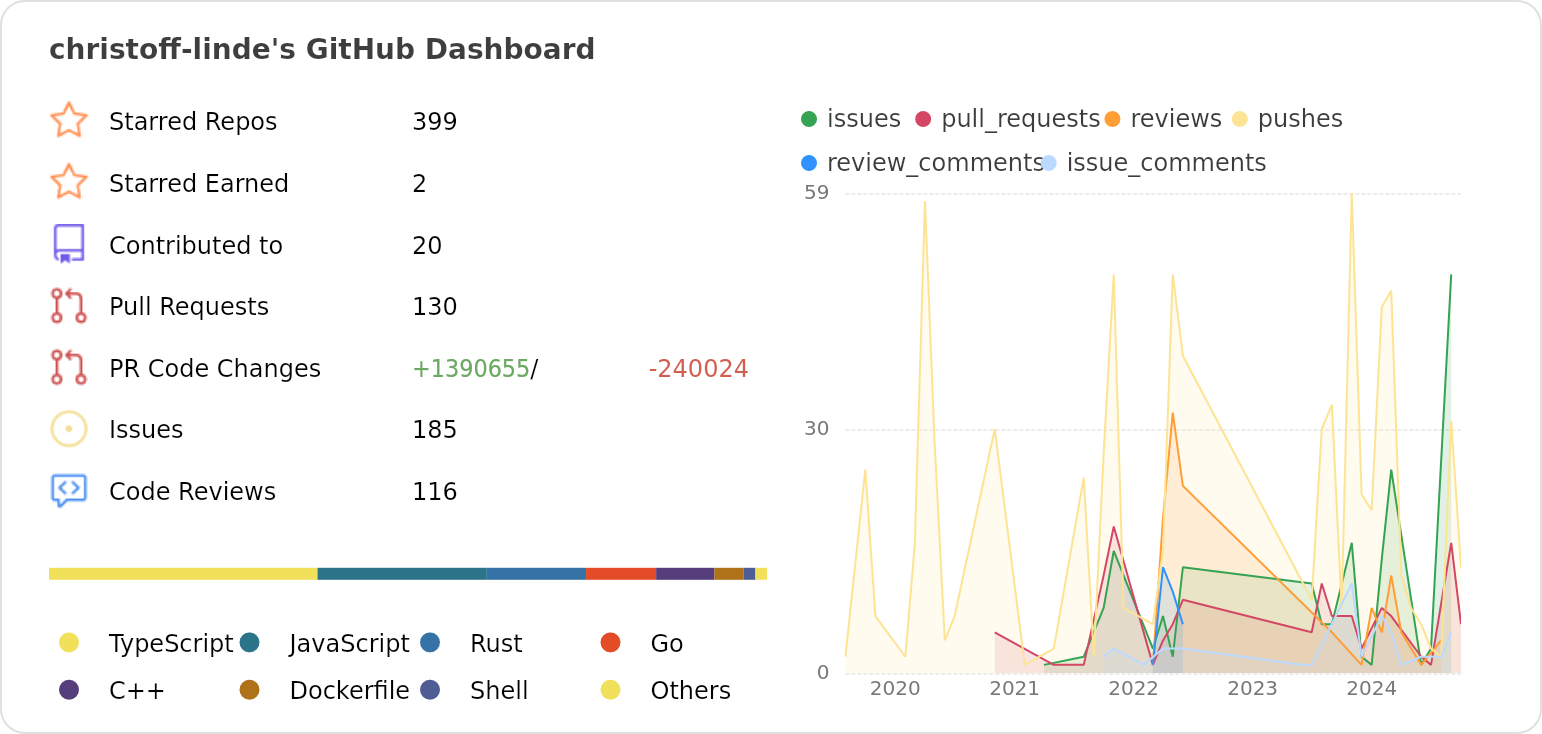
Task: Click the PR Code Changes label
Action: 215,369
